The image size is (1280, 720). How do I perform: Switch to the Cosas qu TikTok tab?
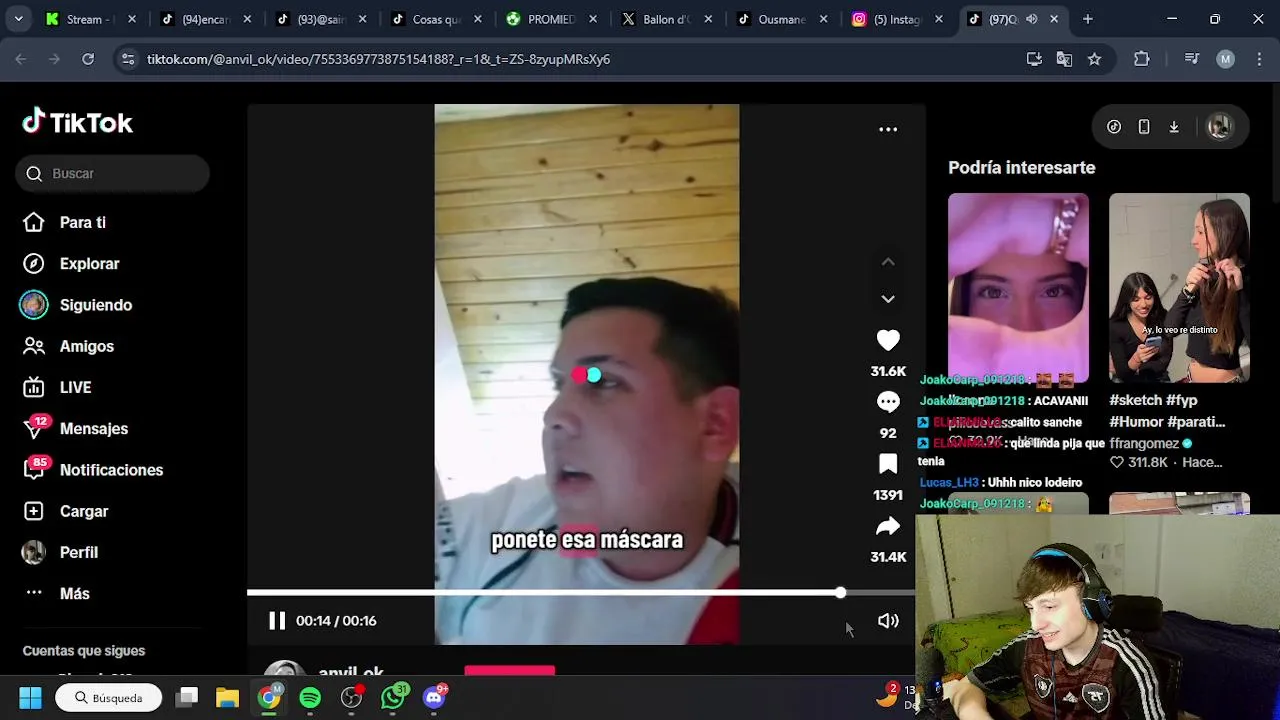click(x=437, y=19)
